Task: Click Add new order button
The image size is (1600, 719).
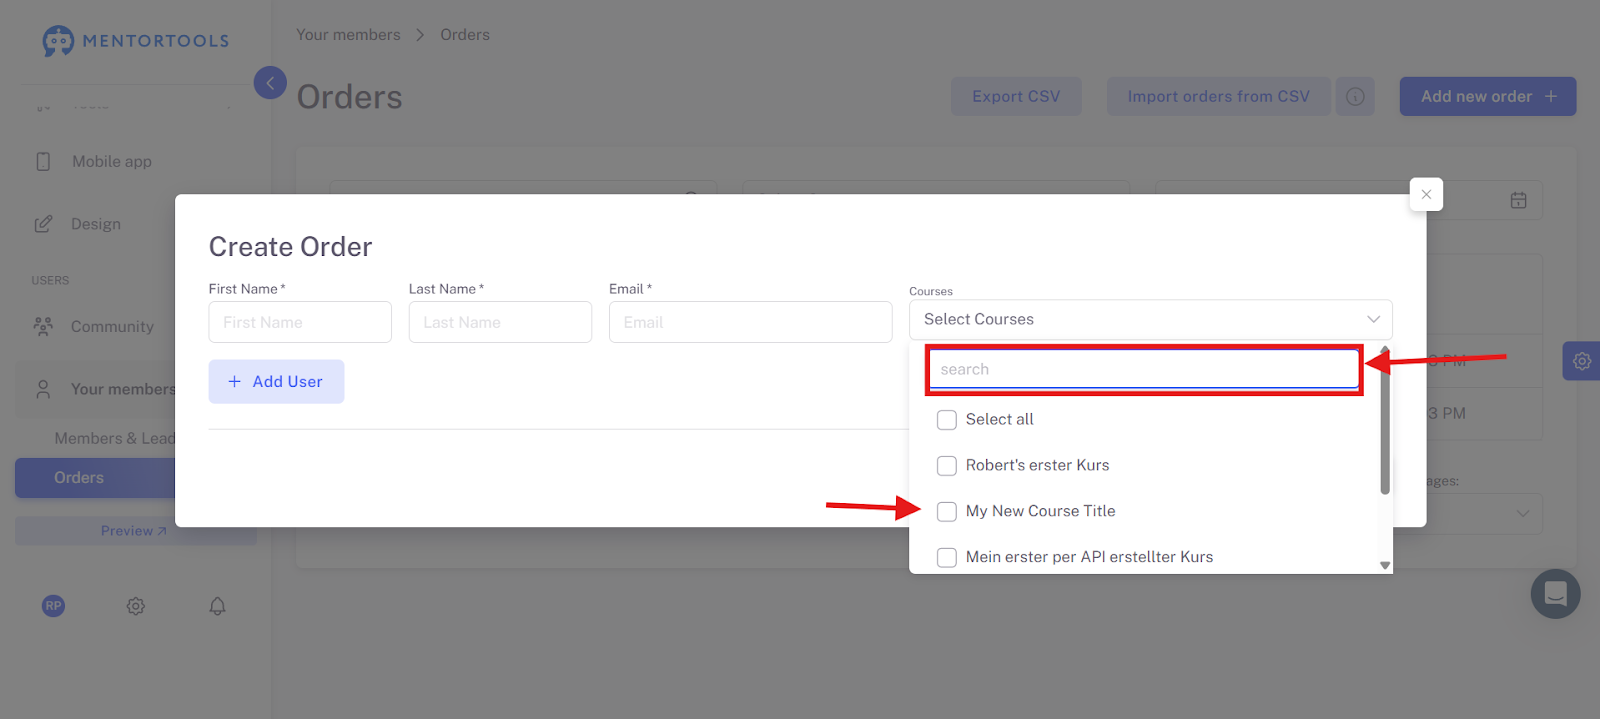Action: tap(1488, 96)
